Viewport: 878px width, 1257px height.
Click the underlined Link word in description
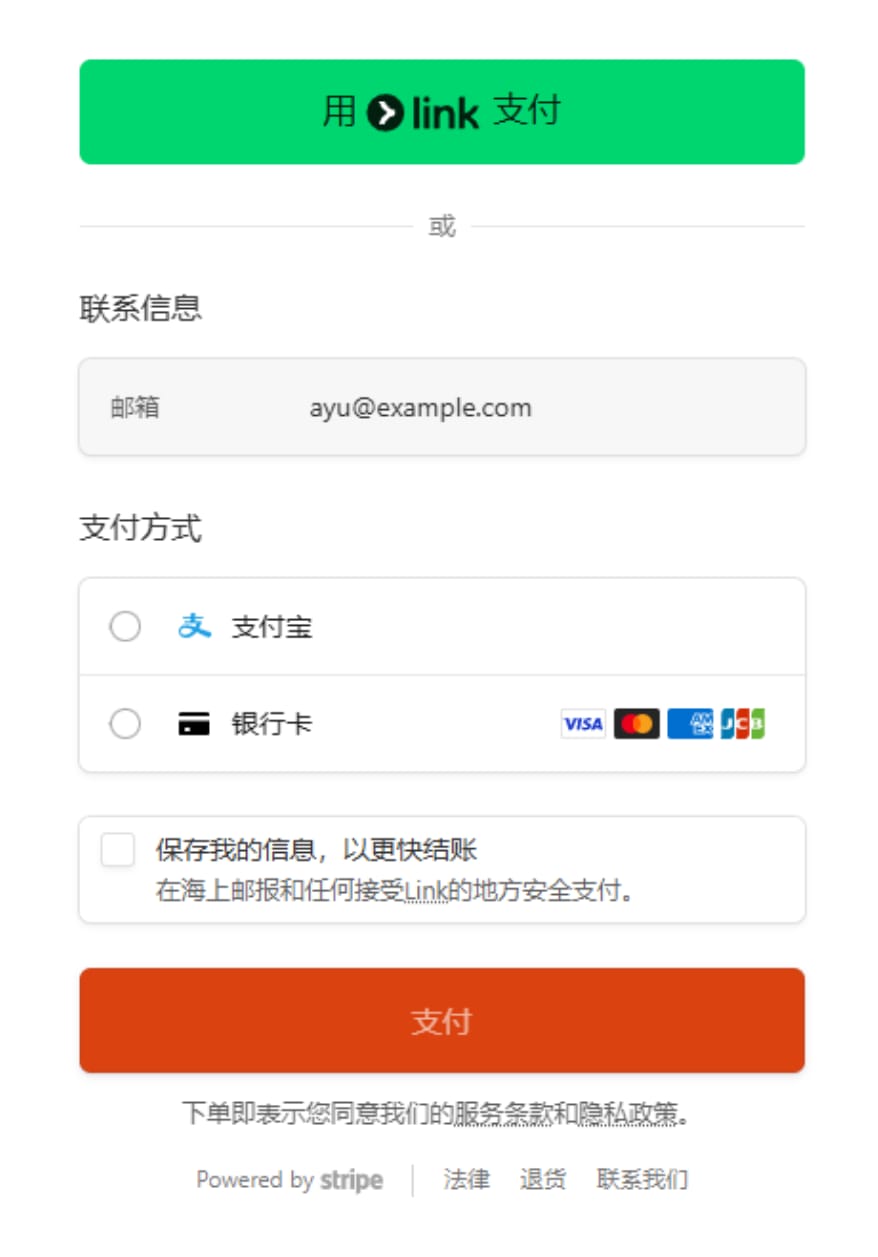[x=426, y=890]
